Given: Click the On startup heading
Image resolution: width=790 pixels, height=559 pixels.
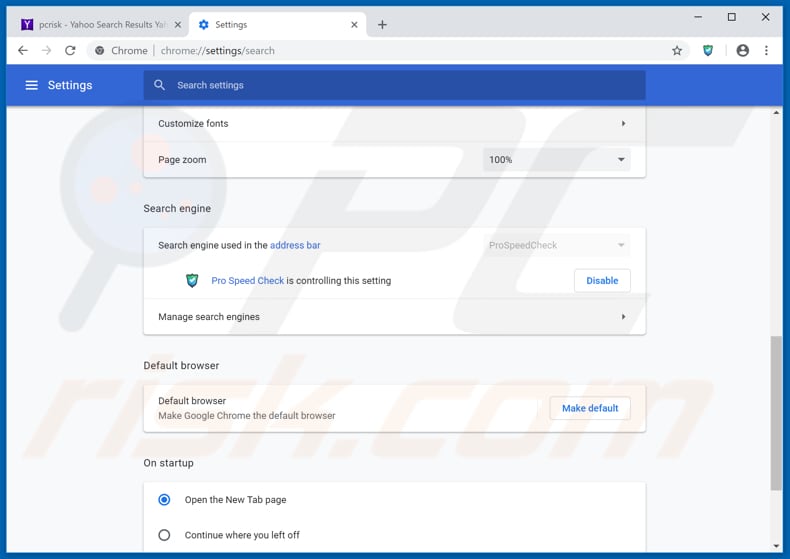Looking at the screenshot, I should click(x=168, y=463).
